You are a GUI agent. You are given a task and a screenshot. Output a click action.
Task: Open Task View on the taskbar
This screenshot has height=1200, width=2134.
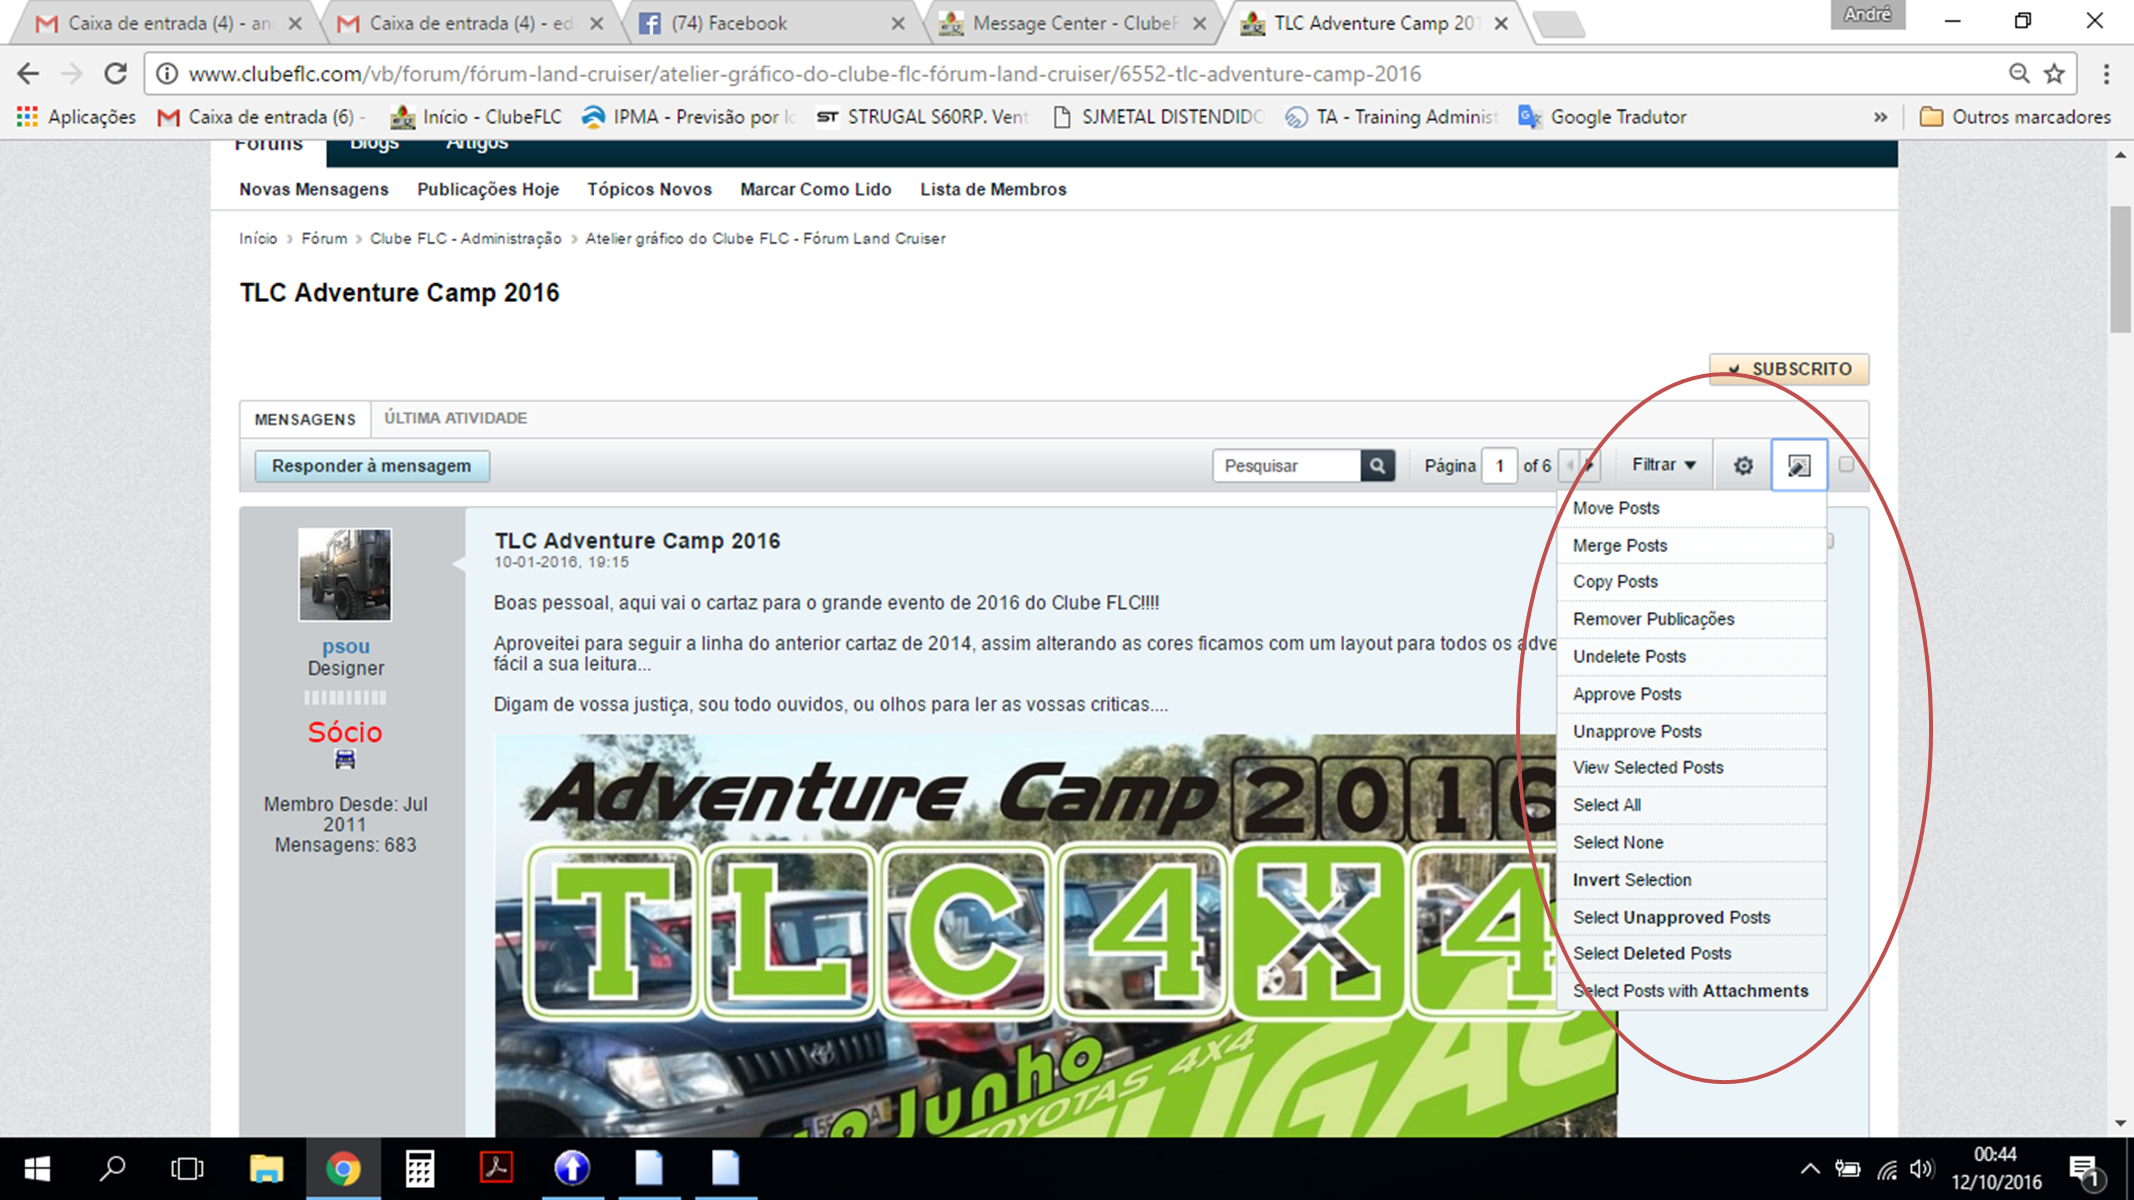click(187, 1168)
